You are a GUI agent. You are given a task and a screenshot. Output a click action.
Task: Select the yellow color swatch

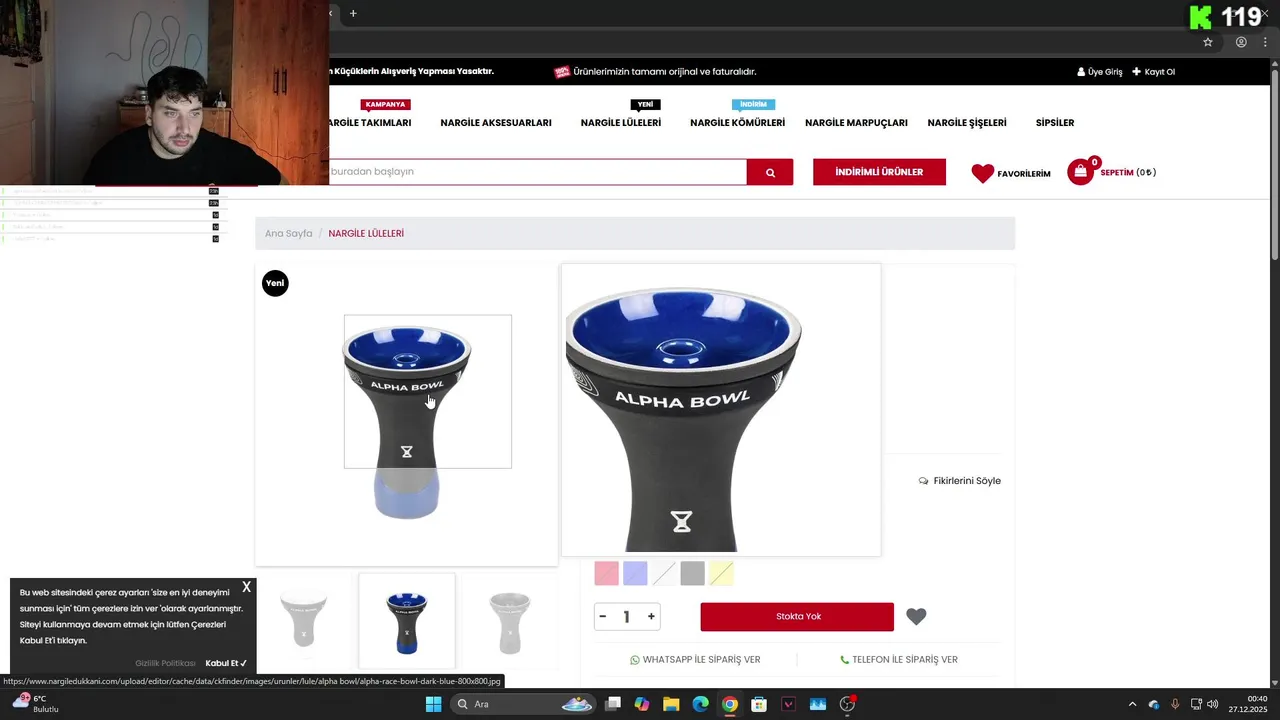point(721,573)
